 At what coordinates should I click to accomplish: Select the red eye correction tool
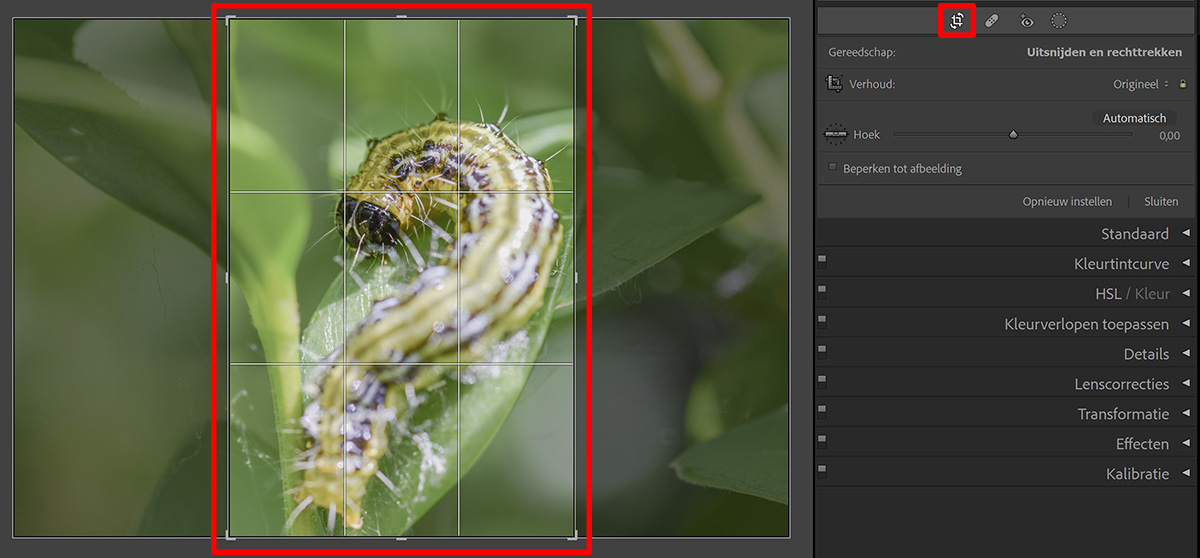pyautogui.click(x=1026, y=20)
